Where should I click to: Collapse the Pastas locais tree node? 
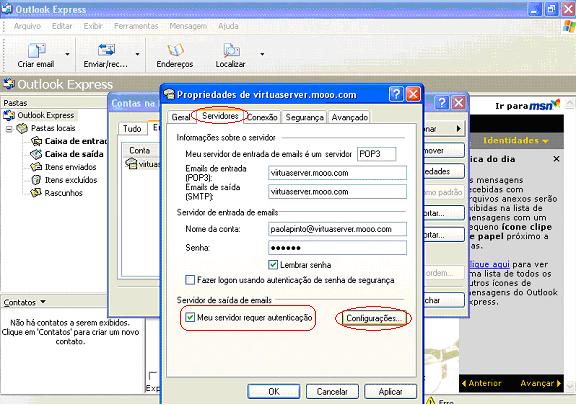pos(9,129)
